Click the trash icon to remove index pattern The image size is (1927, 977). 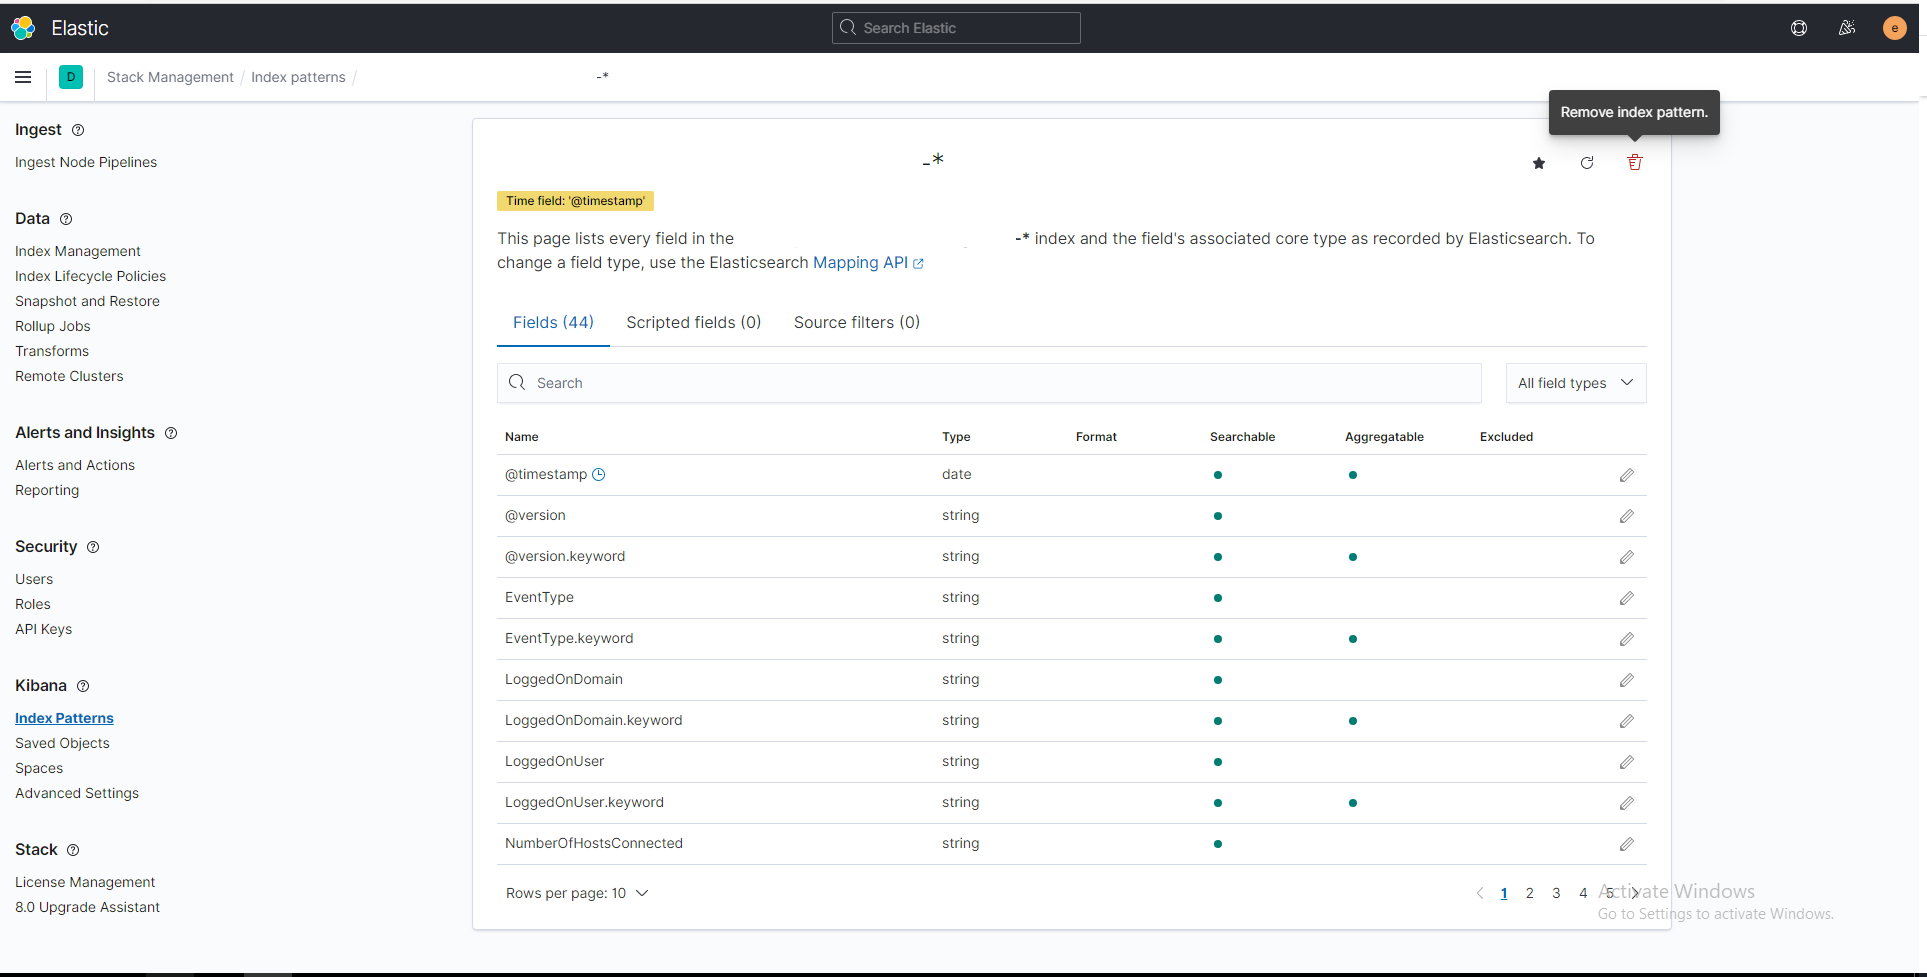(1634, 163)
